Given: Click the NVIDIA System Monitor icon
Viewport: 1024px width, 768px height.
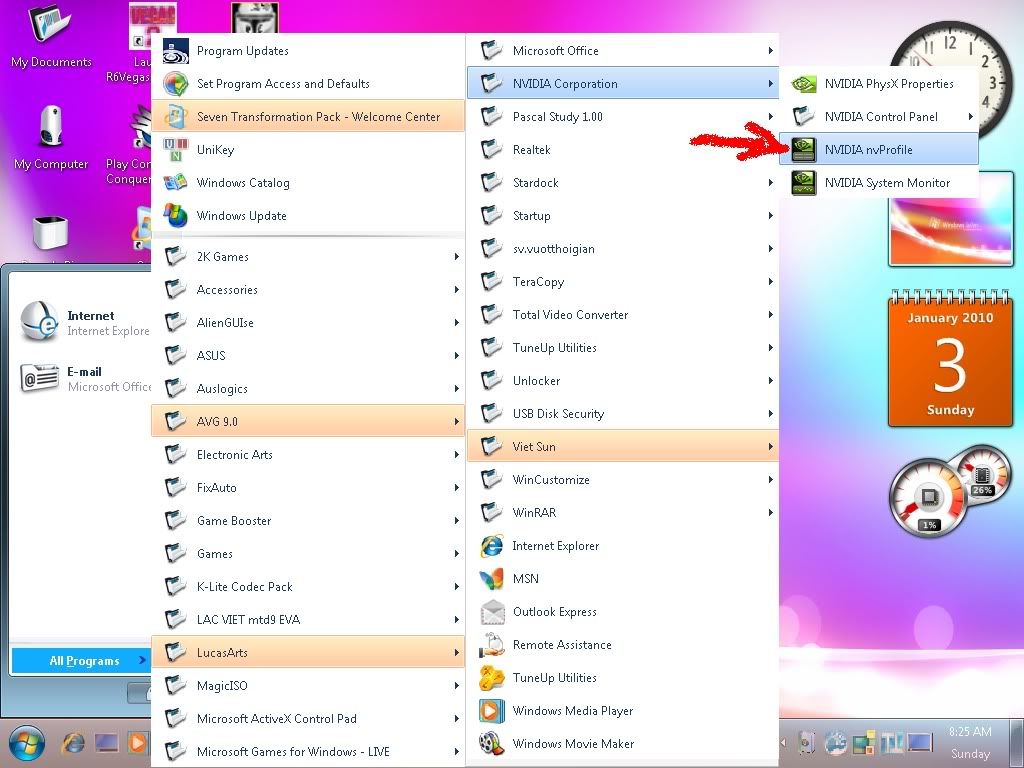Looking at the screenshot, I should pyautogui.click(x=803, y=183).
